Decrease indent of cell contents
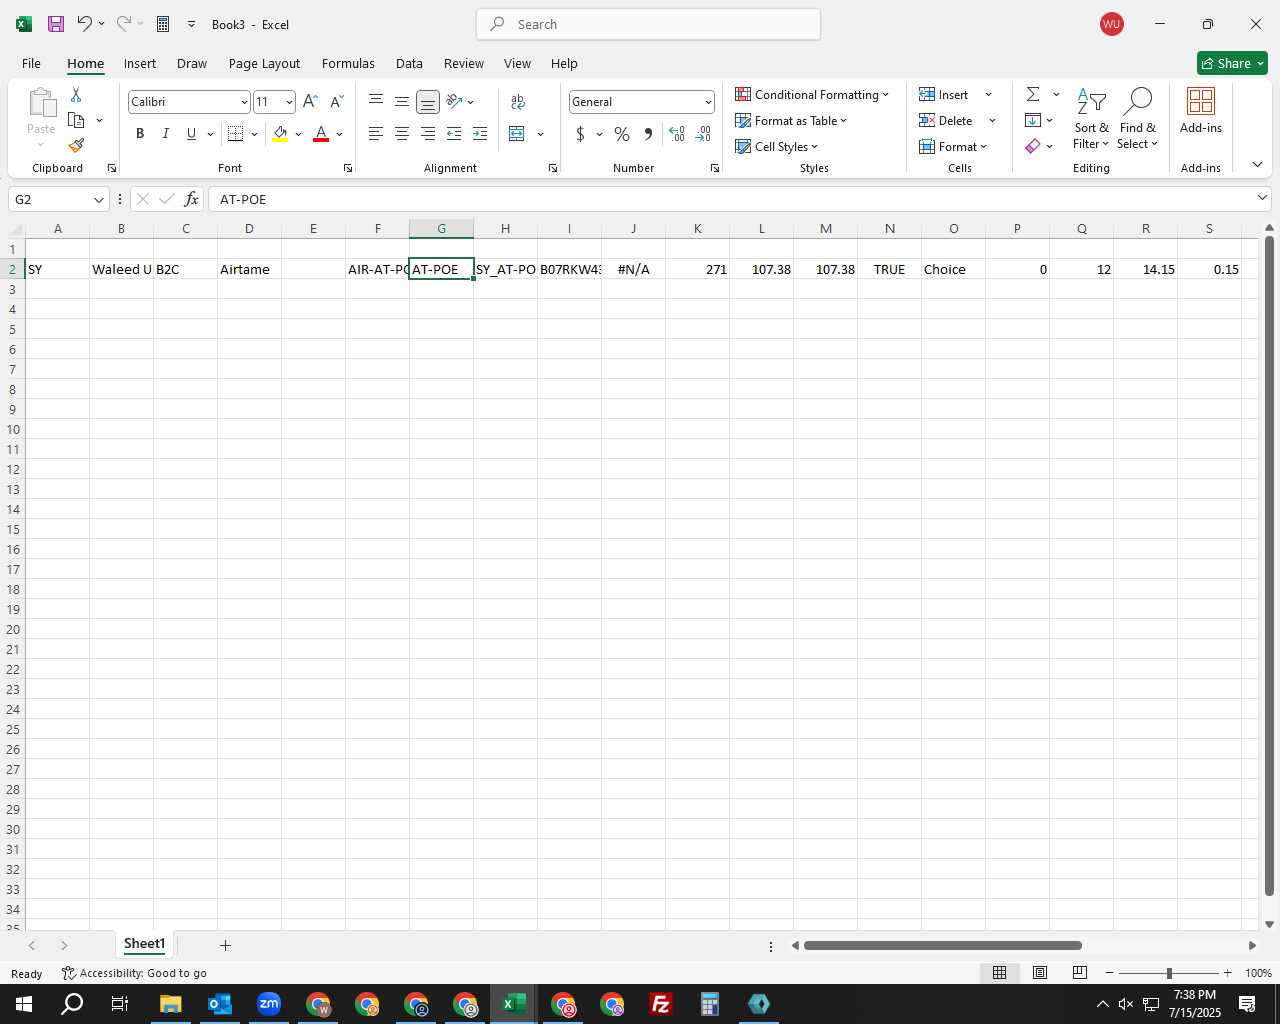The image size is (1280, 1024). point(454,134)
